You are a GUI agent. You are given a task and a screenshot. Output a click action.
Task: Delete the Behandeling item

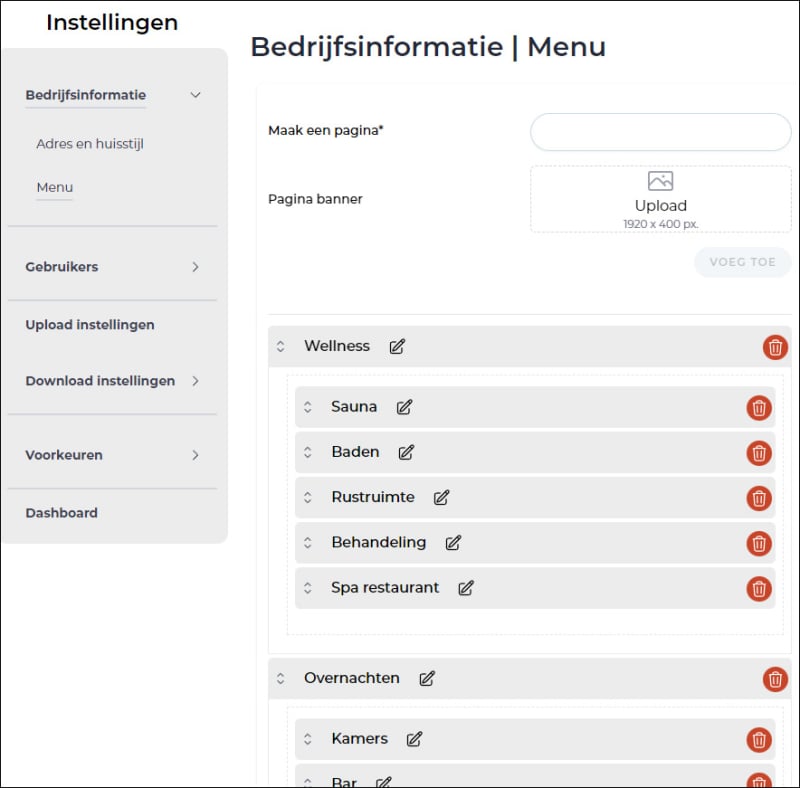click(x=759, y=544)
